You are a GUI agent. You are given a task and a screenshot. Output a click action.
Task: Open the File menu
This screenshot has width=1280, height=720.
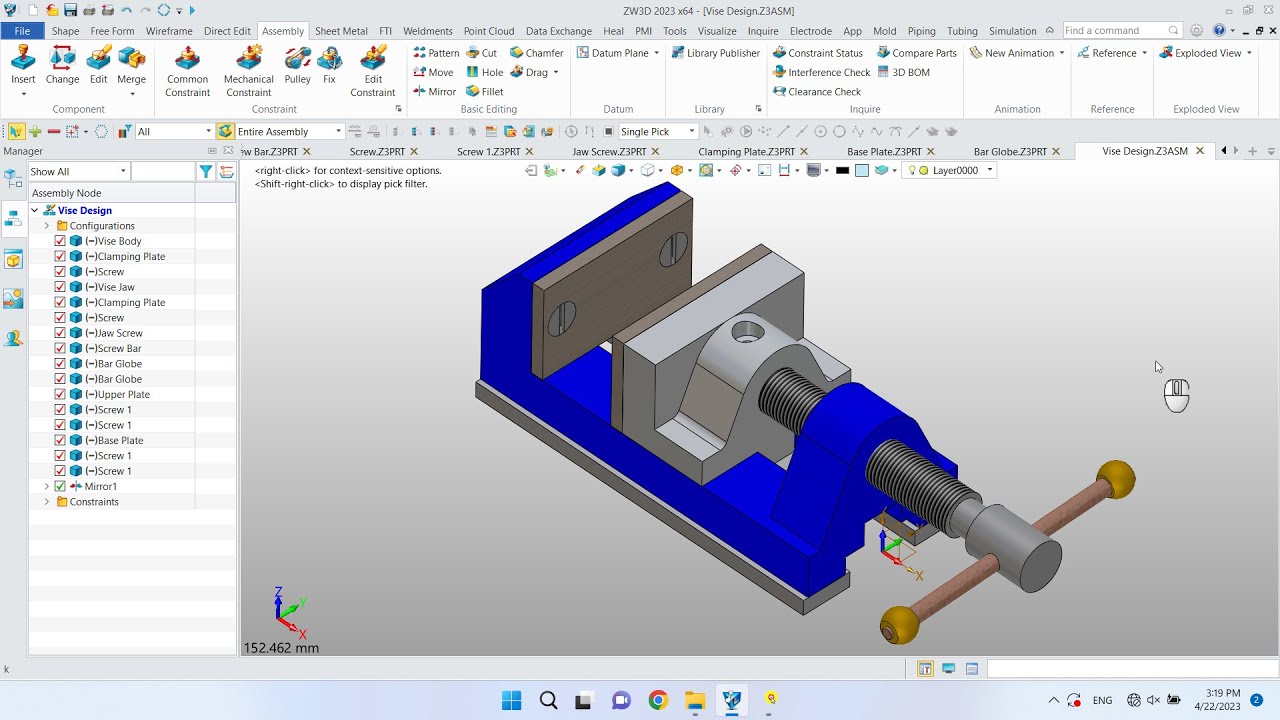[22, 31]
